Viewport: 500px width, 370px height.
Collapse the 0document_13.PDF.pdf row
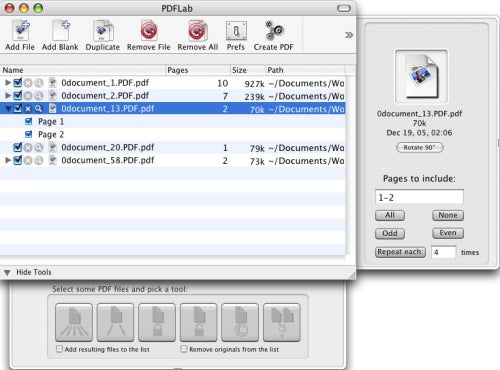pos(8,109)
